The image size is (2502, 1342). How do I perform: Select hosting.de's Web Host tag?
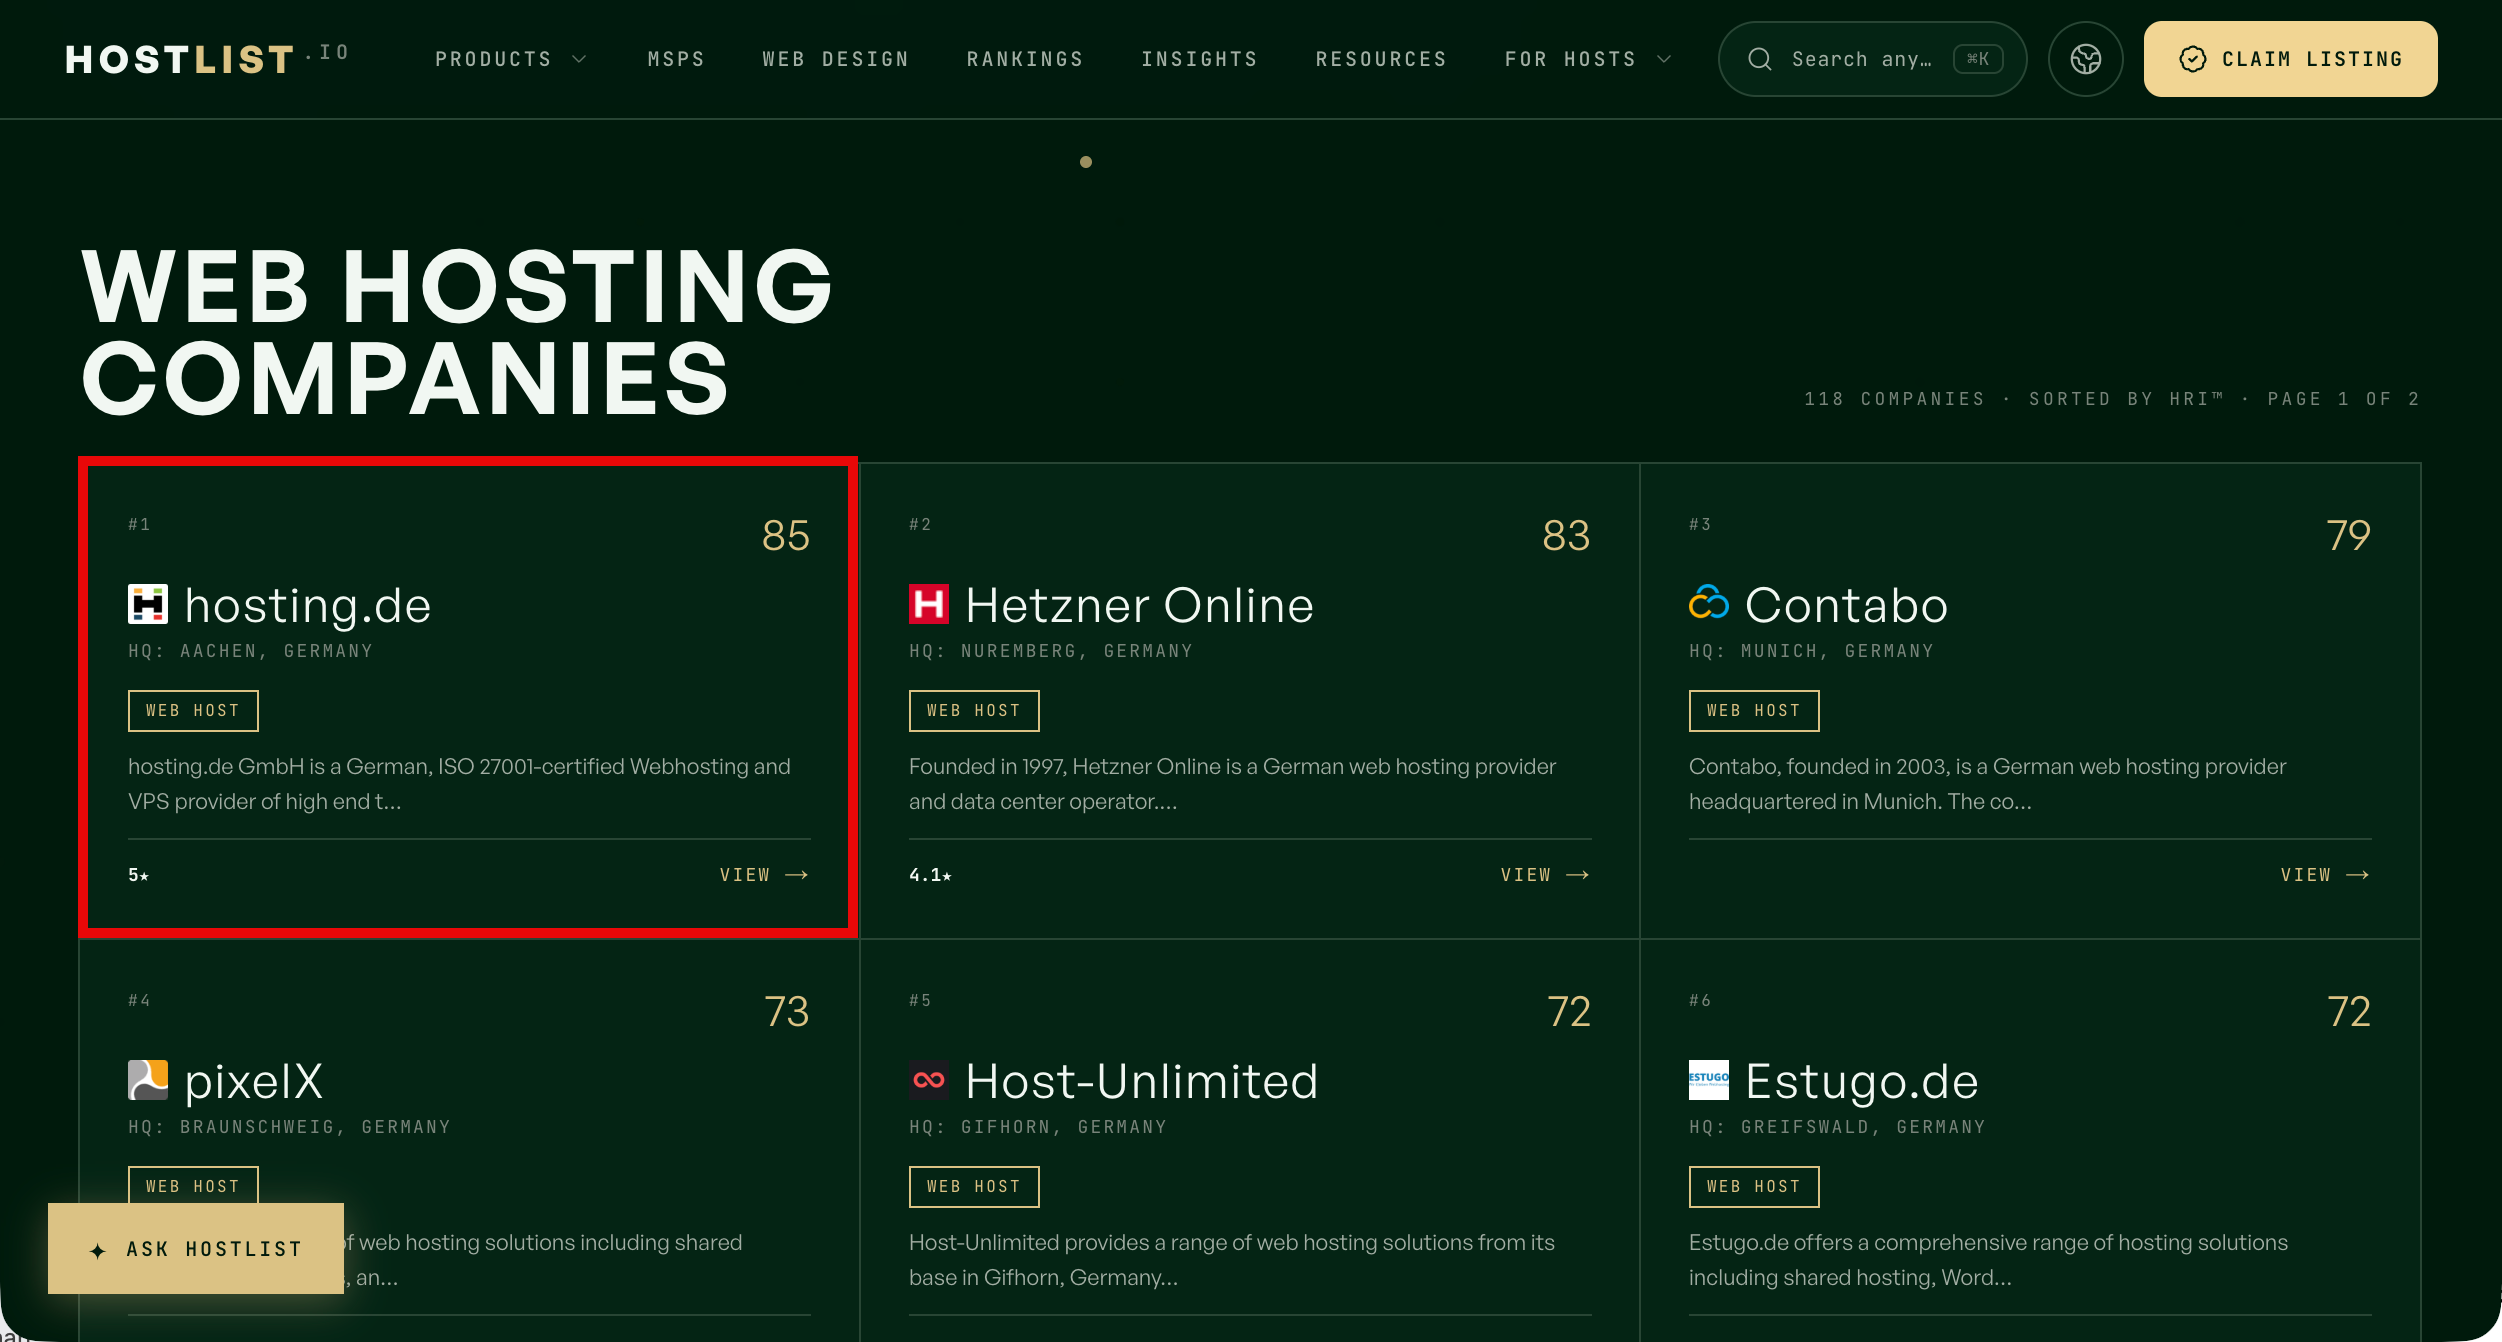coord(193,710)
